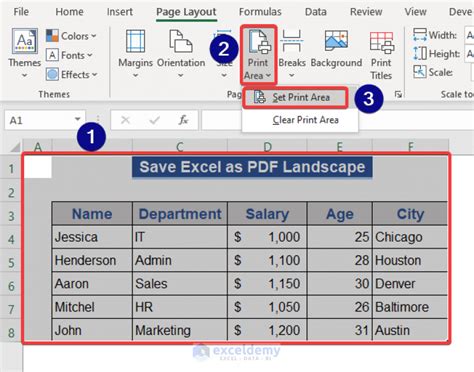The width and height of the screenshot is (474, 372).
Task: Select row 7 header
Action: pyautogui.click(x=11, y=309)
